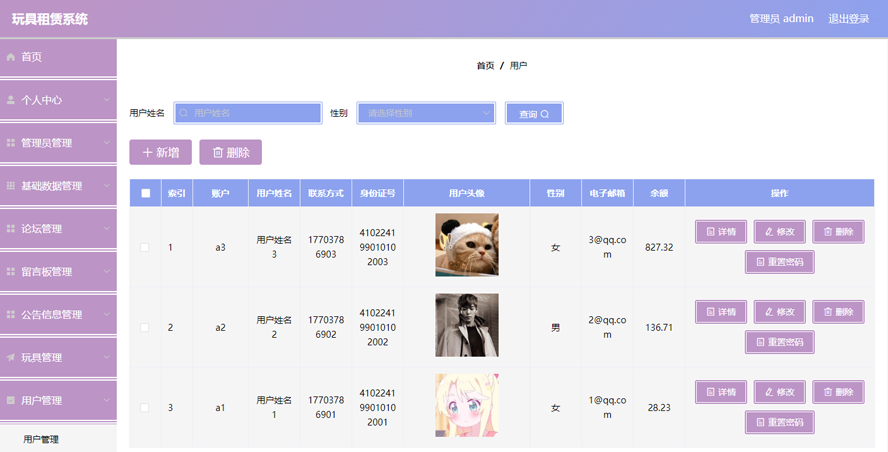This screenshot has width=888, height=452.
Task: Click the document icon on a1's 详情 button
Action: (x=710, y=392)
